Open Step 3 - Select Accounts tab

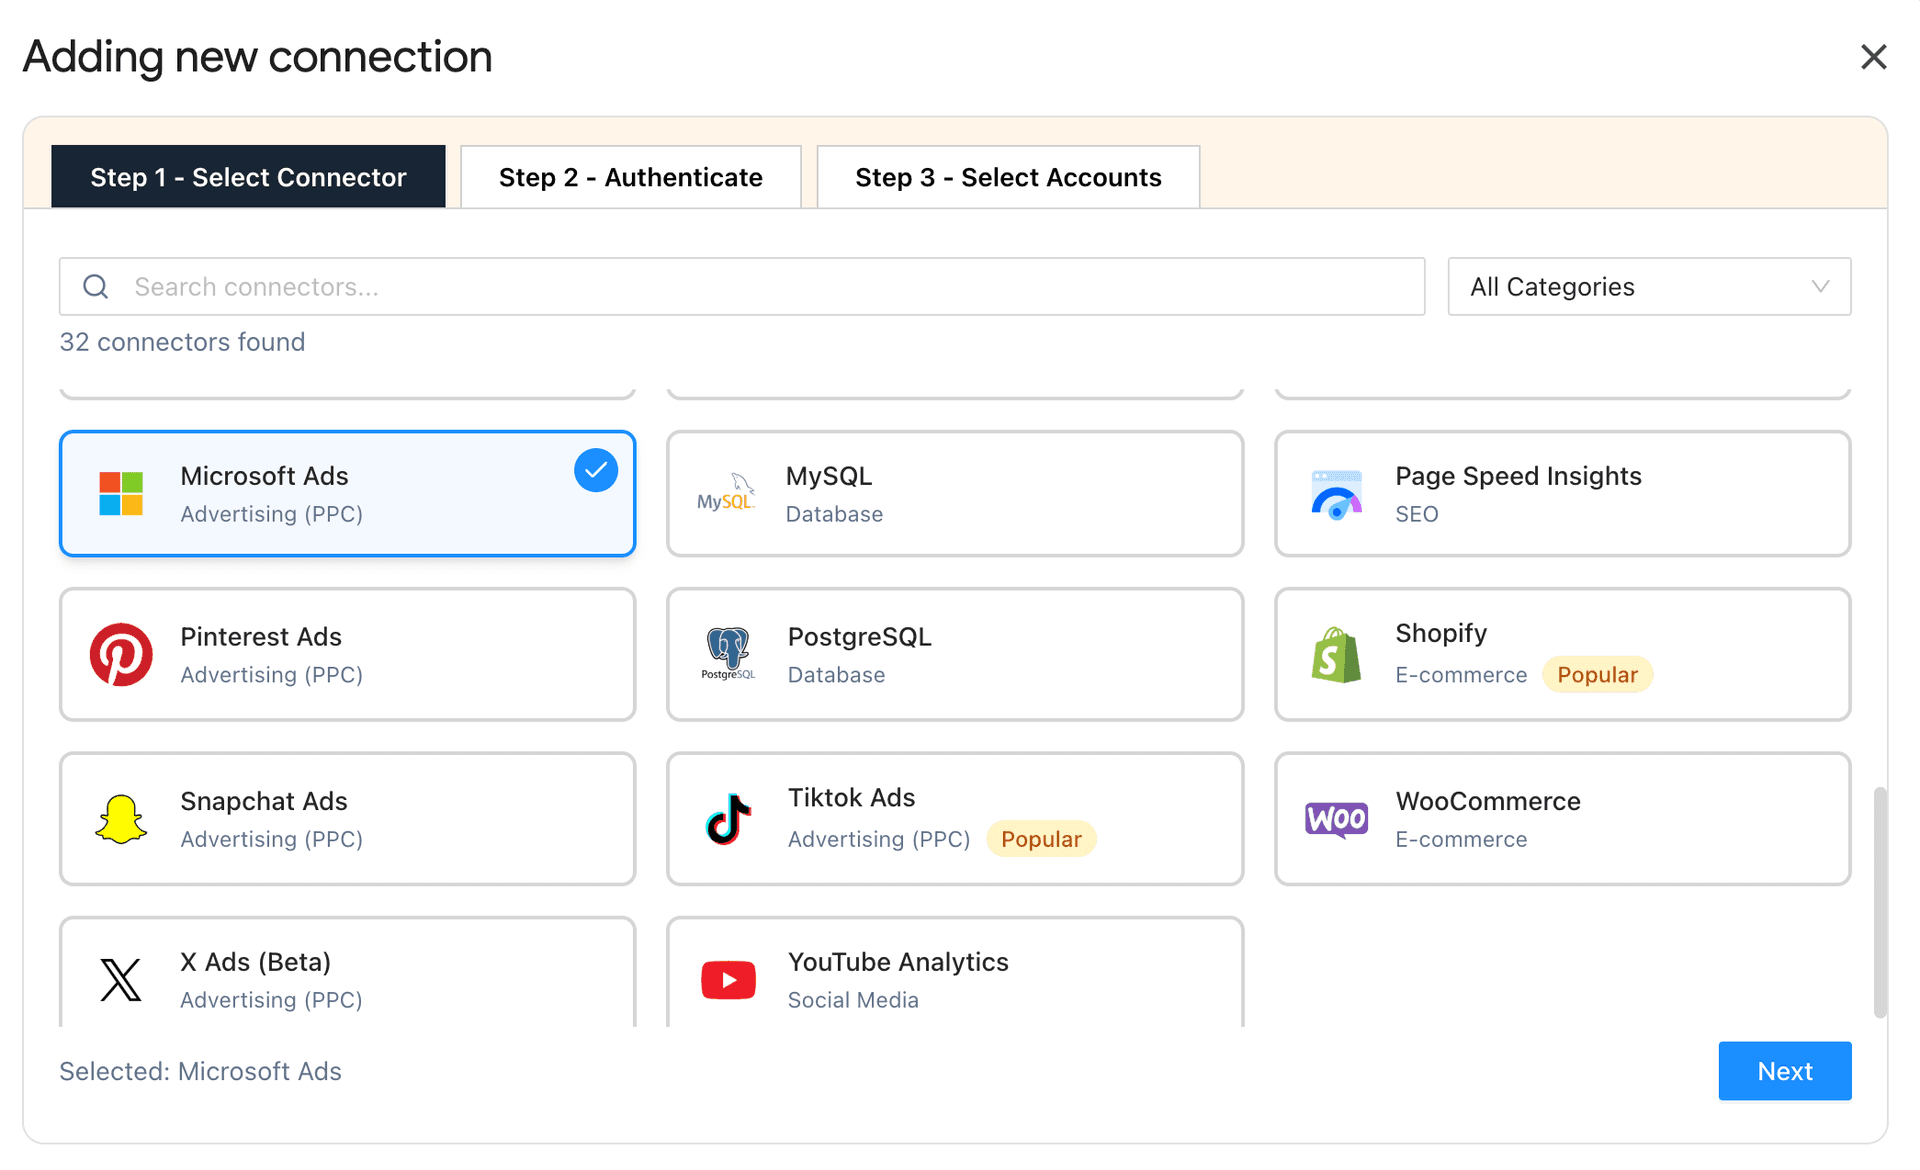(x=1007, y=177)
